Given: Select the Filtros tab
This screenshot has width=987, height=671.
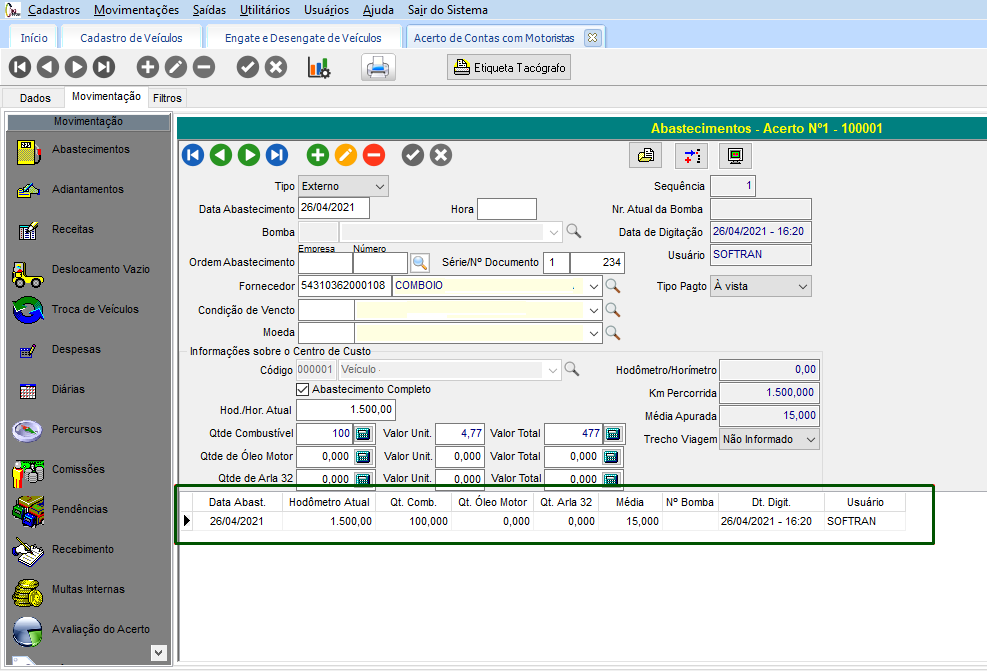Looking at the screenshot, I should pos(167,98).
